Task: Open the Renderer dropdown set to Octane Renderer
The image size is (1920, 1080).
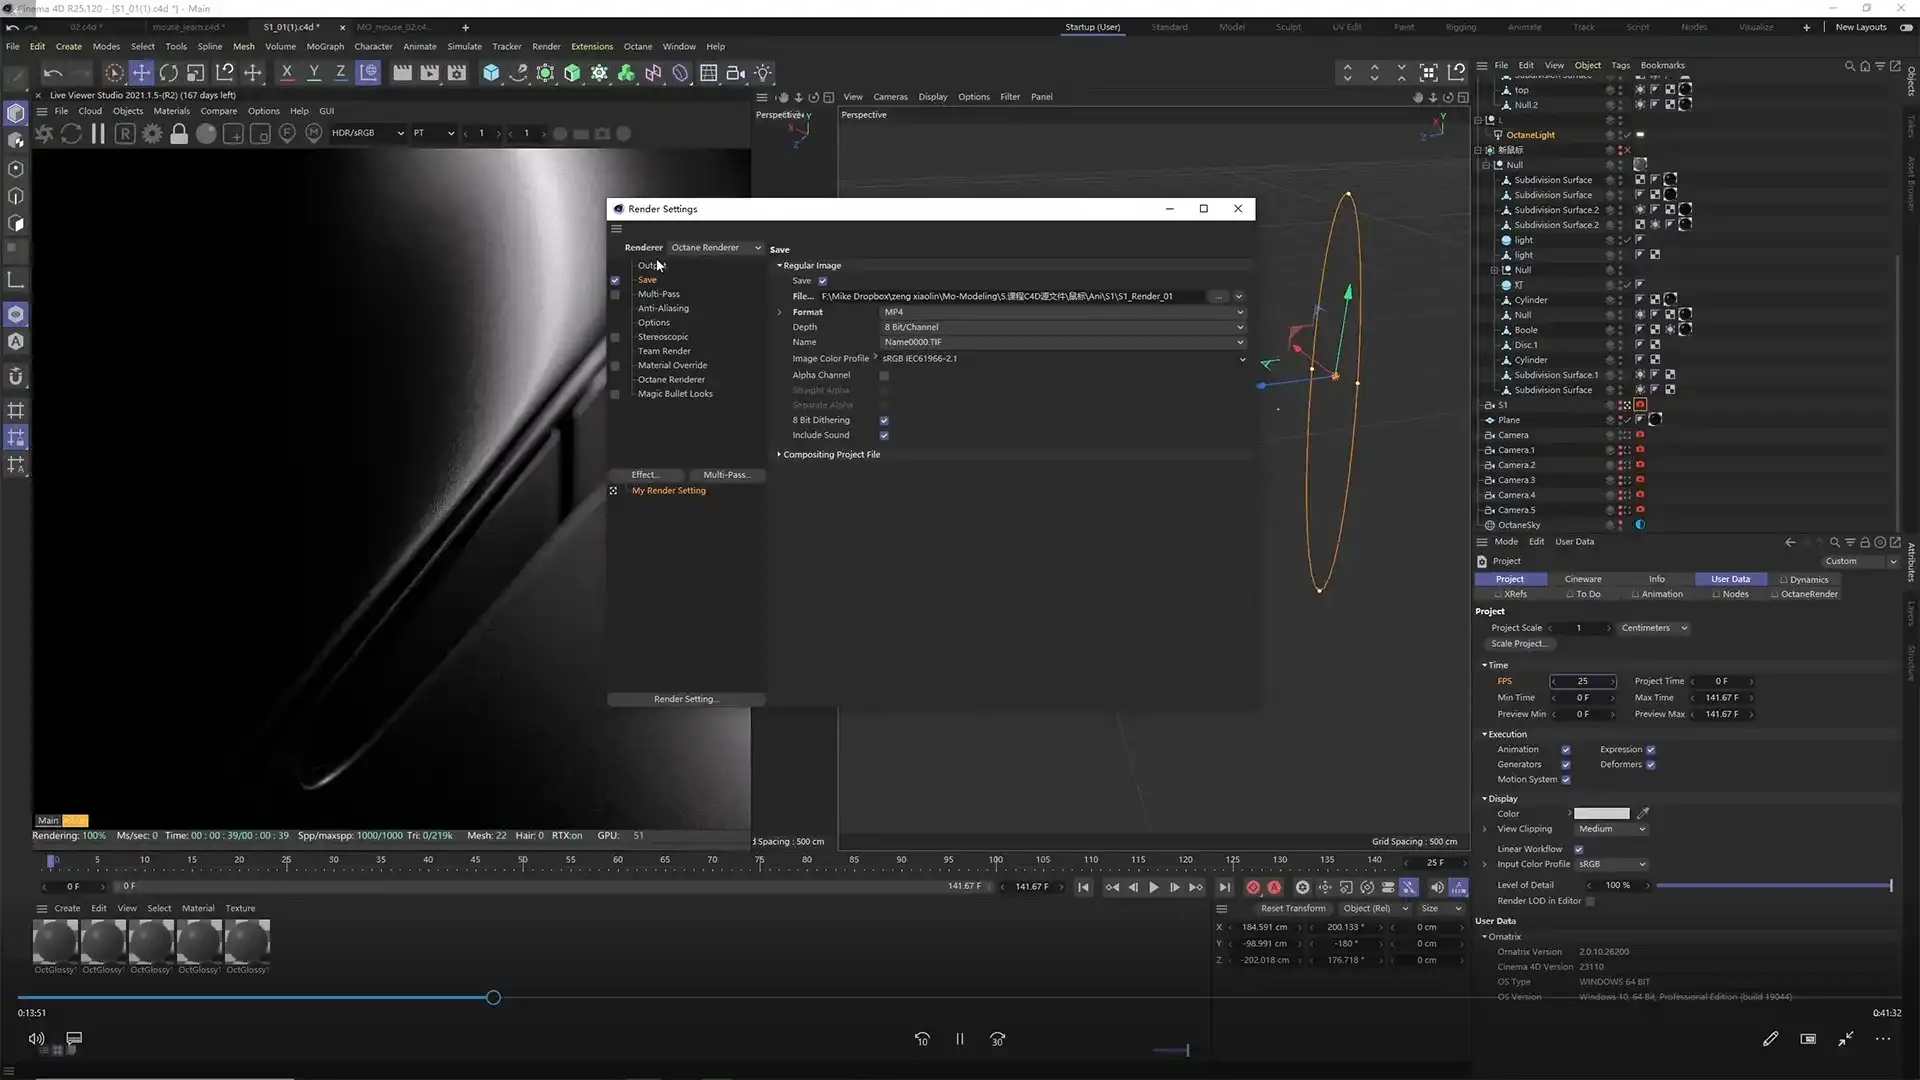Action: coord(715,247)
